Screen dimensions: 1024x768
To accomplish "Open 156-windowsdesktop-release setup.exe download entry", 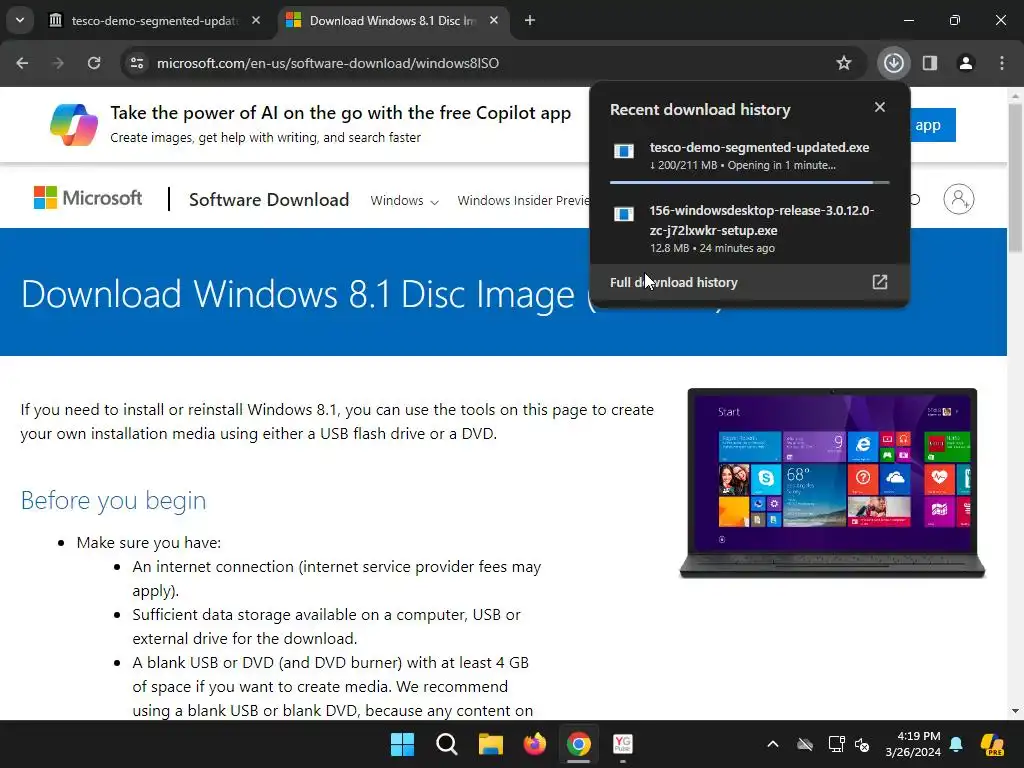I will (x=749, y=229).
